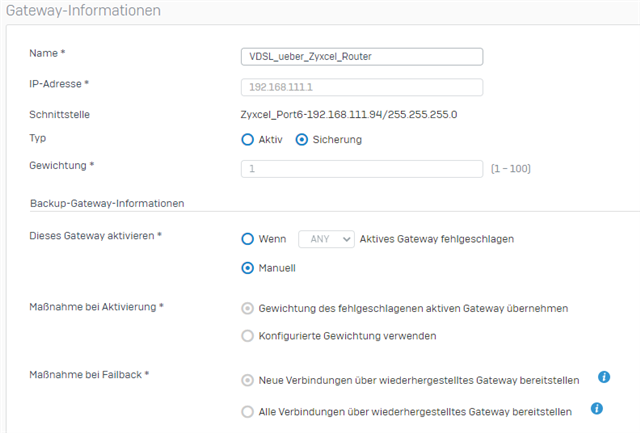
Task: Choose Manuell gateway activation
Action: point(248,268)
